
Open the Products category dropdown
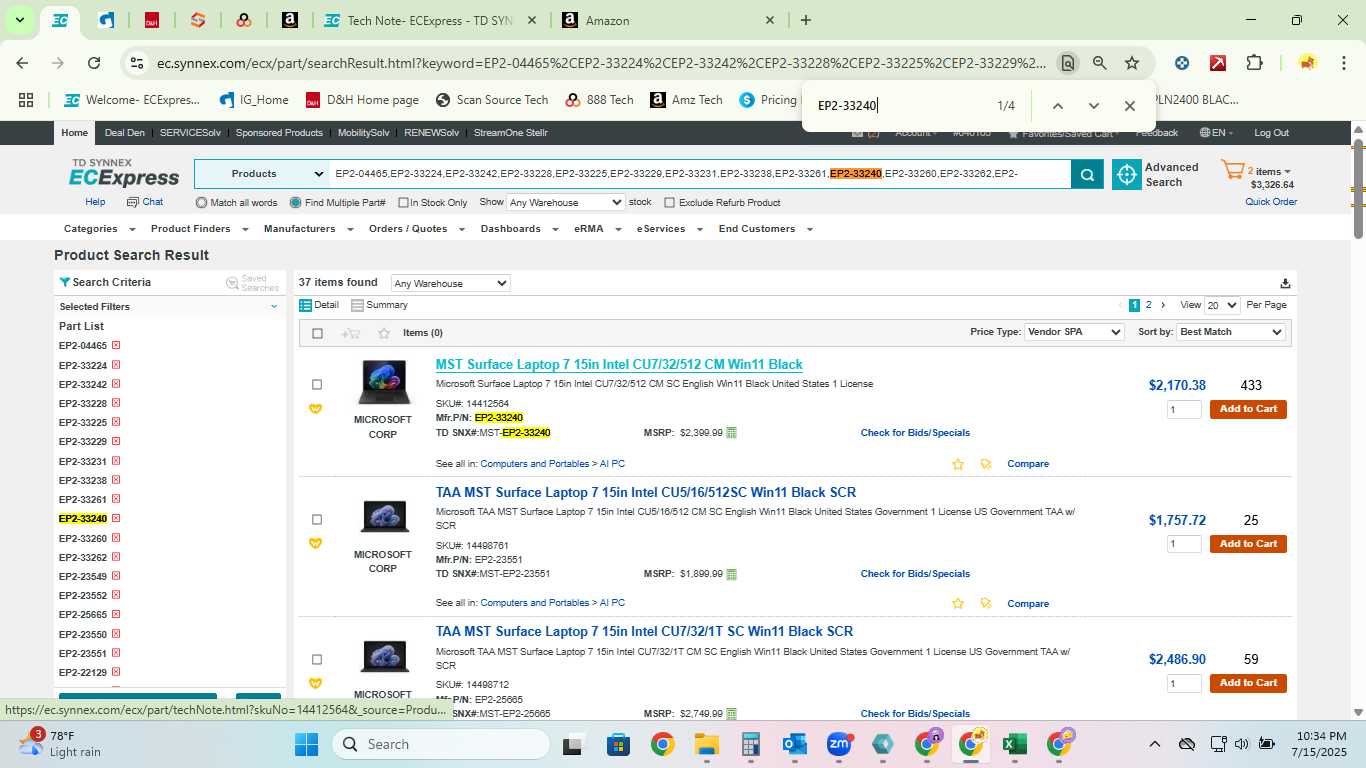(x=262, y=174)
